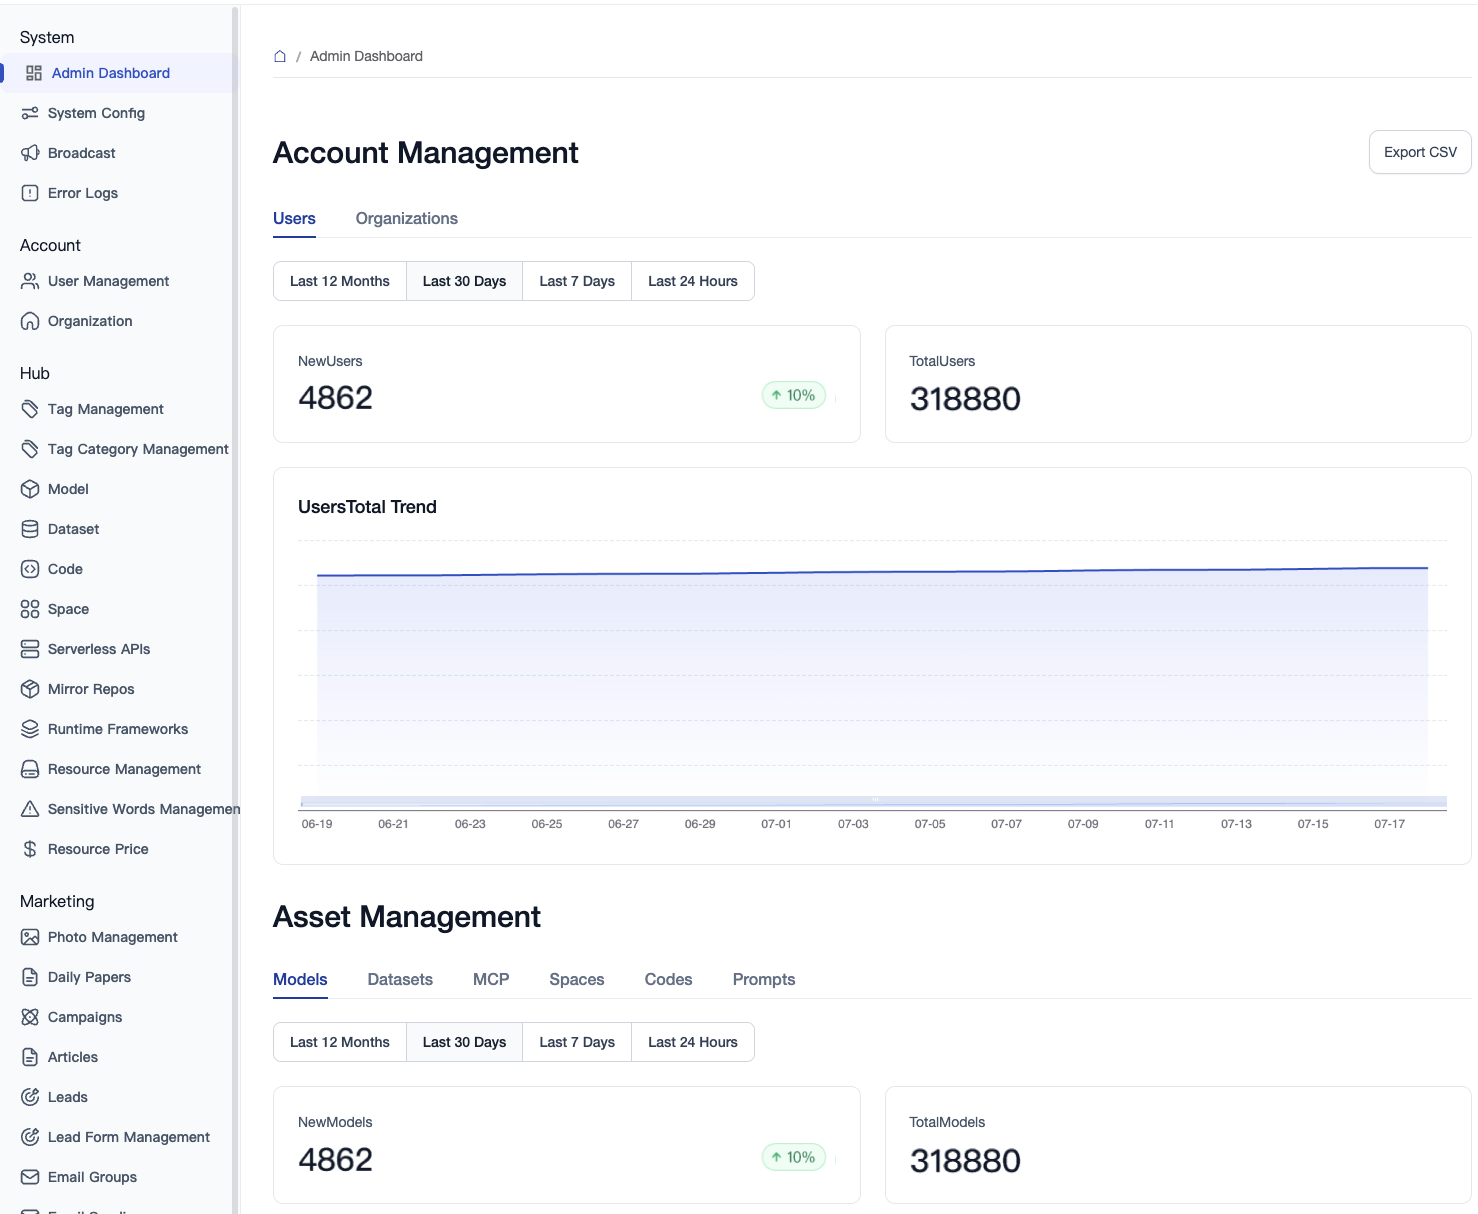1478x1214 pixels.
Task: Select Last 12 Months for users
Action: click(x=340, y=281)
